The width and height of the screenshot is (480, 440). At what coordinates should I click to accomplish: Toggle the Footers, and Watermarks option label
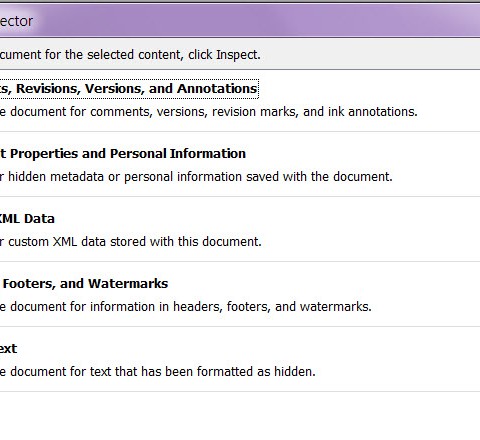pyautogui.click(x=84, y=284)
